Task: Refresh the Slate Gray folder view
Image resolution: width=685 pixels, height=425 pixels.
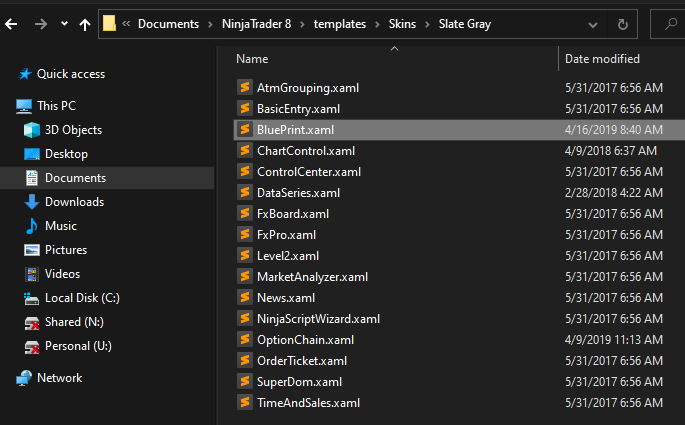Action: pyautogui.click(x=623, y=23)
